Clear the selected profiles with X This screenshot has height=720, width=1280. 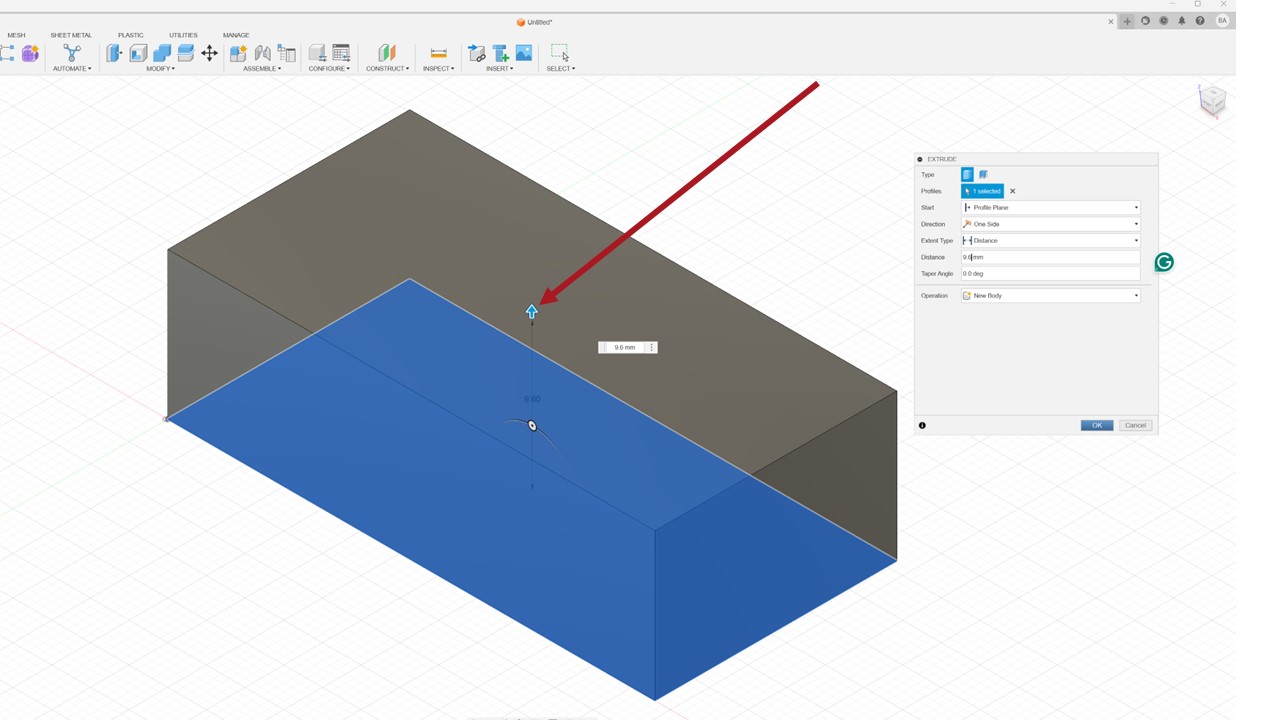click(x=1012, y=191)
